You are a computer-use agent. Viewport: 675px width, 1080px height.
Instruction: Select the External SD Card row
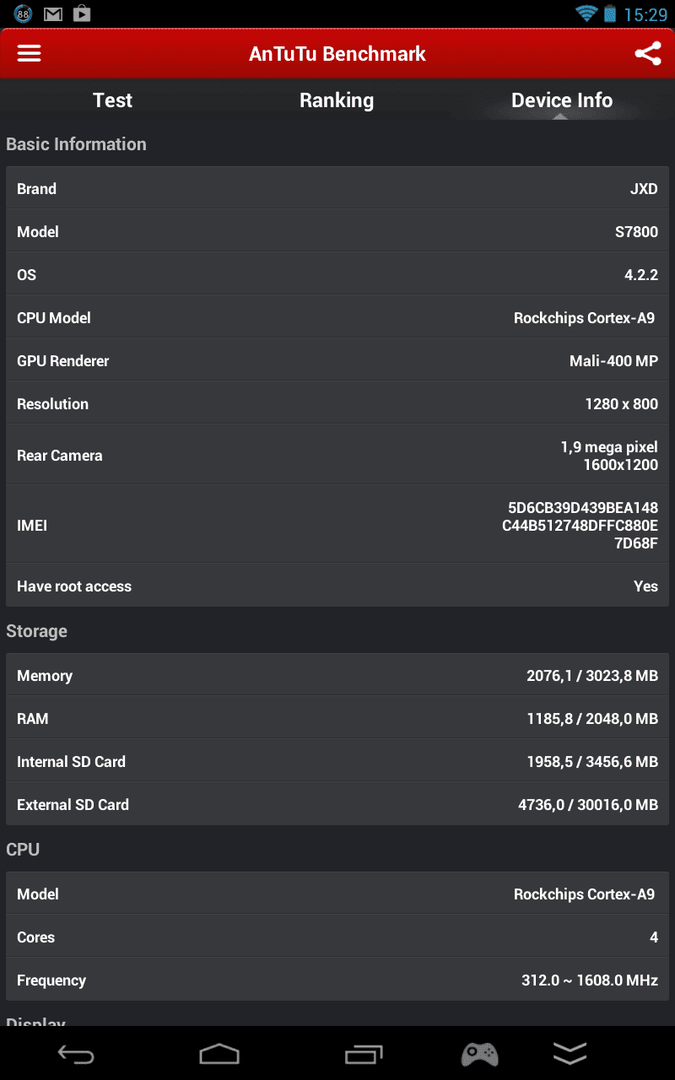click(338, 804)
